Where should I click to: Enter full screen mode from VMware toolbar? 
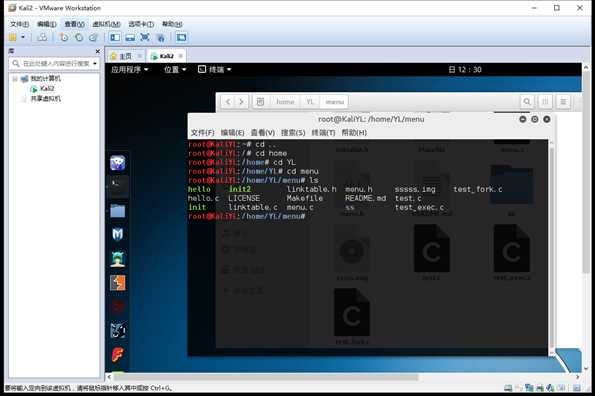pyautogui.click(x=145, y=37)
